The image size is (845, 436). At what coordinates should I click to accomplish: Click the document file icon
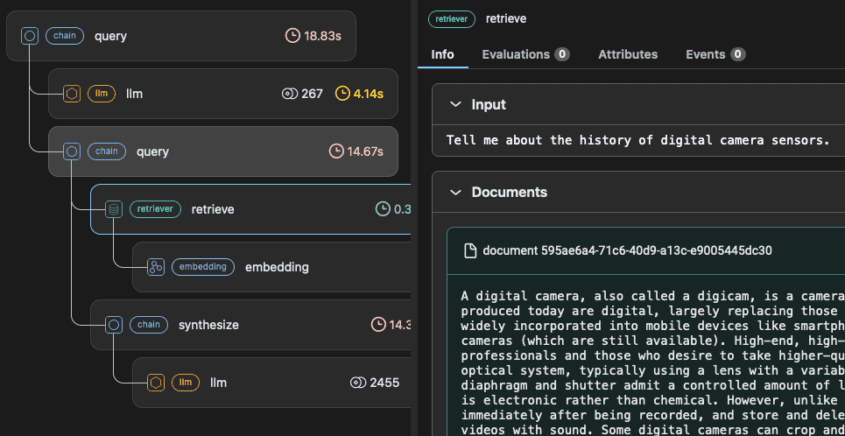(x=470, y=251)
